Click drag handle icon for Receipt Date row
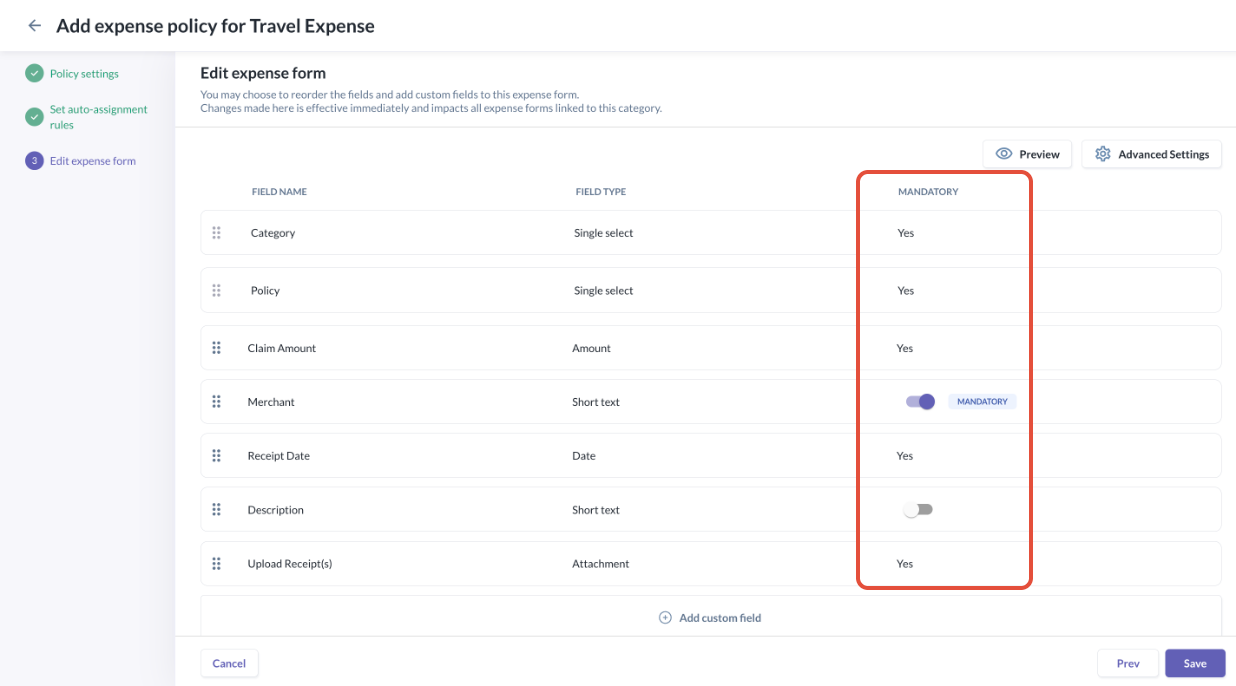1236x686 pixels. click(216, 456)
